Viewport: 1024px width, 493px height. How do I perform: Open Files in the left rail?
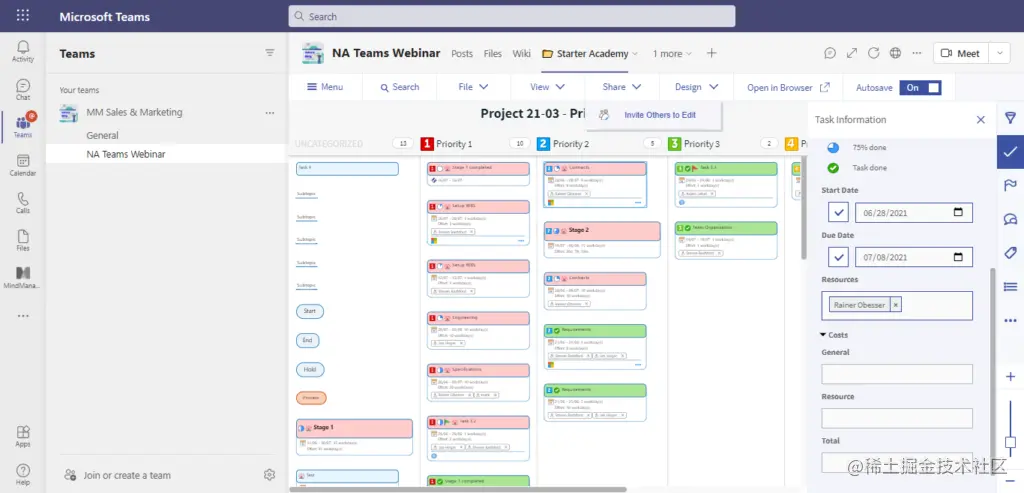23,240
